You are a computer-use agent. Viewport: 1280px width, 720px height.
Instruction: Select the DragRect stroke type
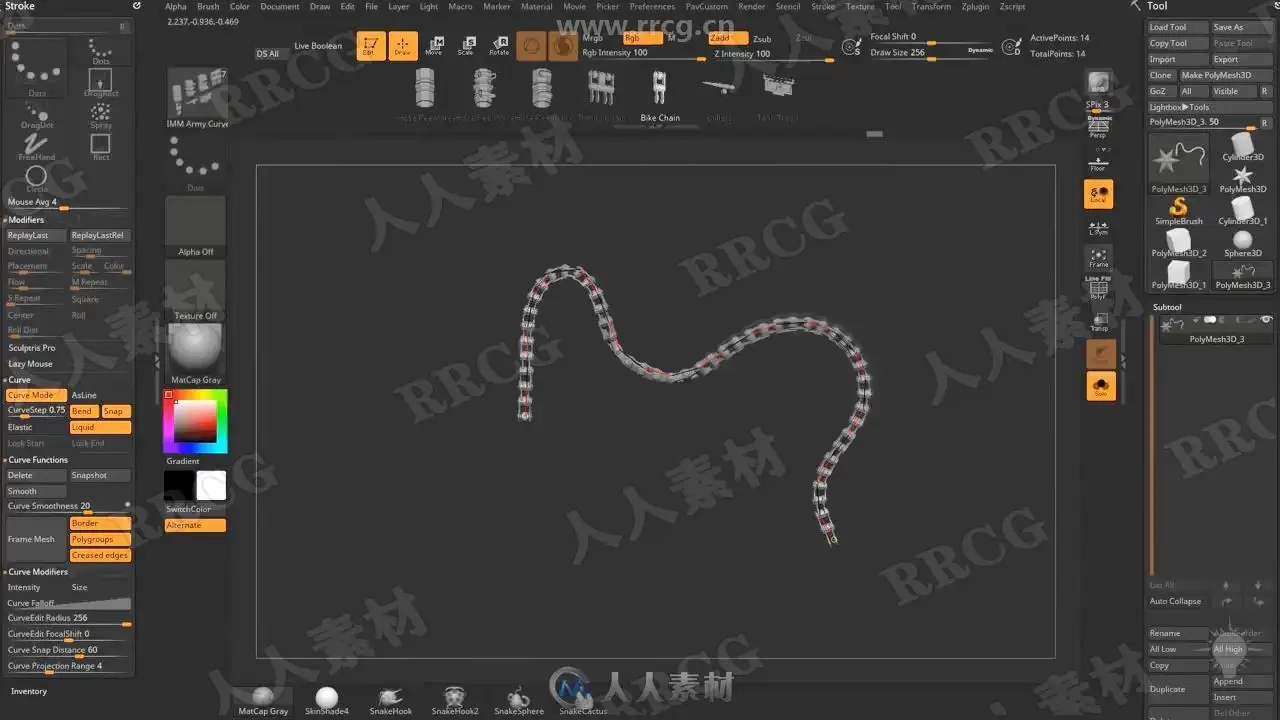[x=101, y=82]
